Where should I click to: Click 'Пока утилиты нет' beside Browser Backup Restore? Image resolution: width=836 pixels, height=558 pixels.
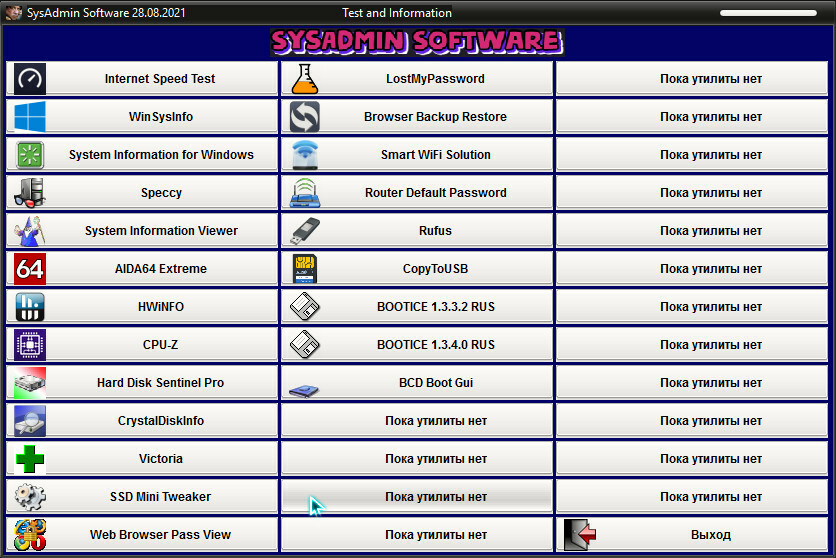click(x=692, y=117)
